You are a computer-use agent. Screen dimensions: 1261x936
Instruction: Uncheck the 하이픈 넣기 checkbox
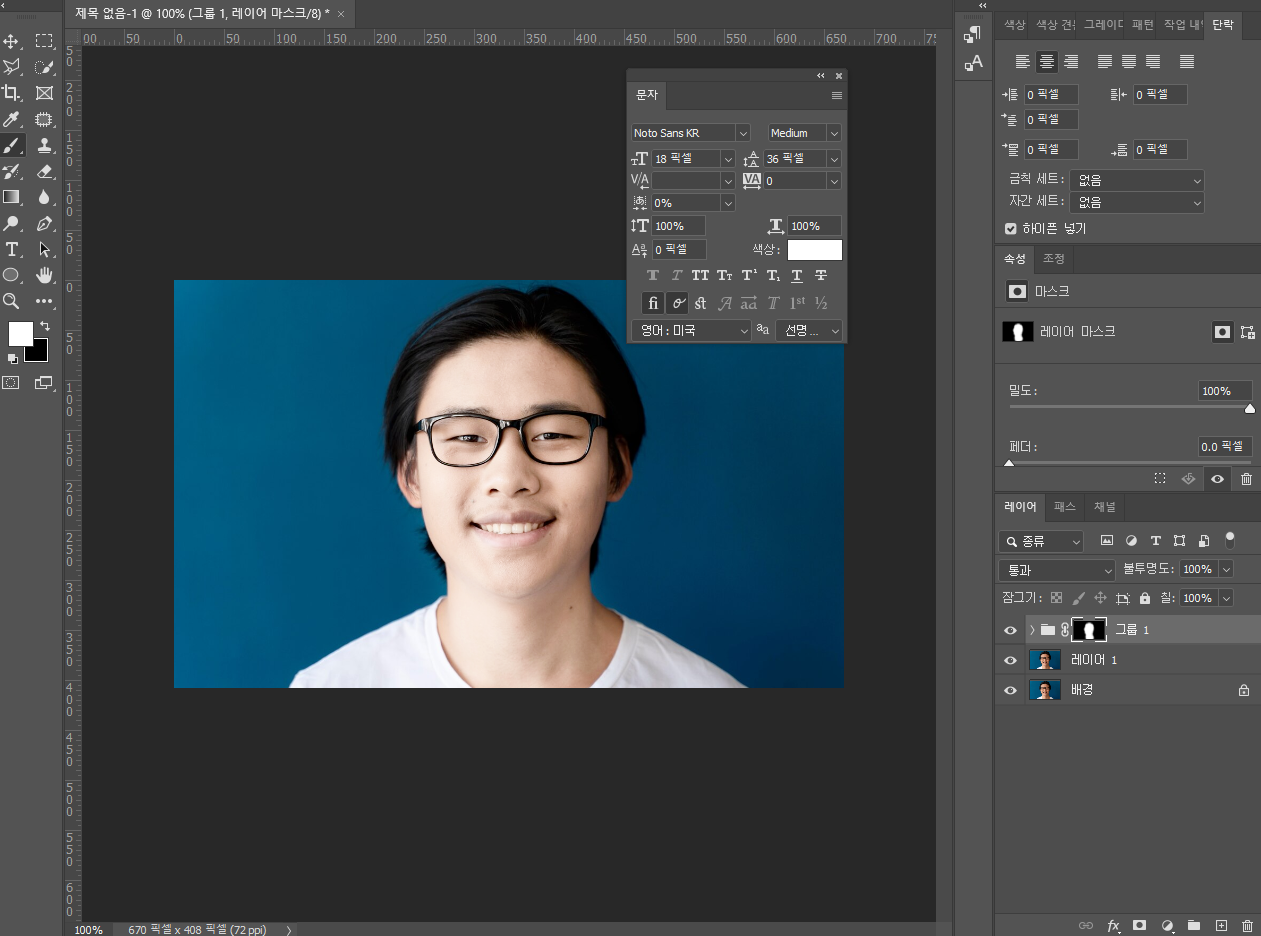[x=1011, y=229]
